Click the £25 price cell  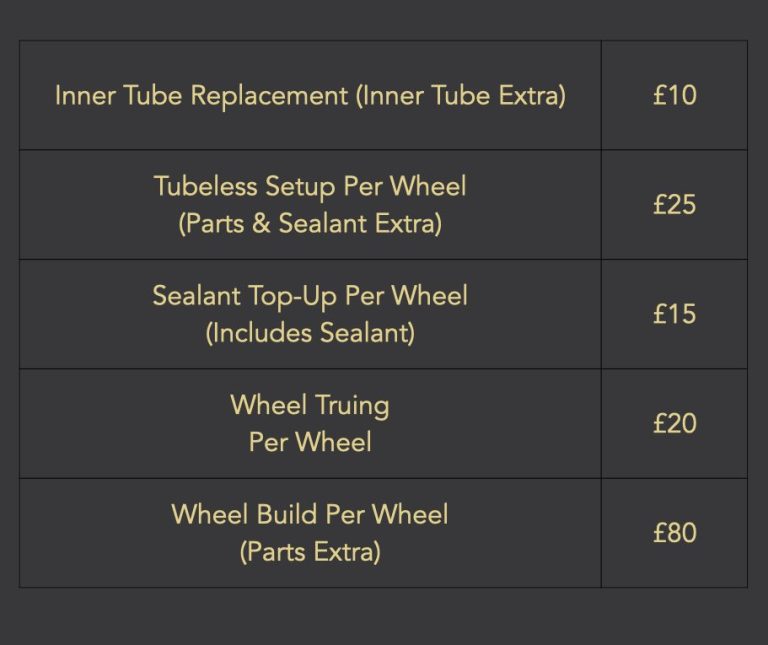point(674,205)
